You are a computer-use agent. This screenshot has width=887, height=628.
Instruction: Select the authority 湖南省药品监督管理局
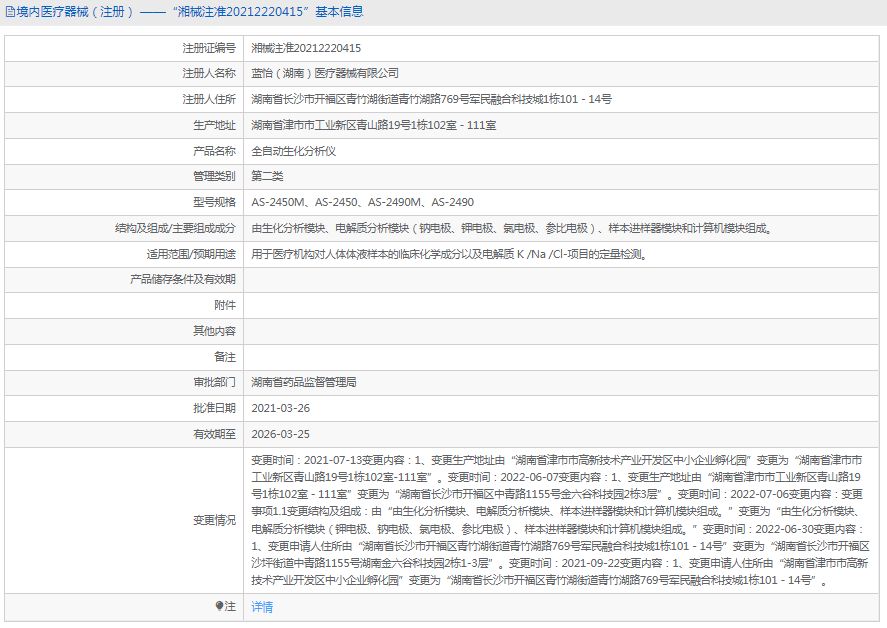pyautogui.click(x=304, y=382)
